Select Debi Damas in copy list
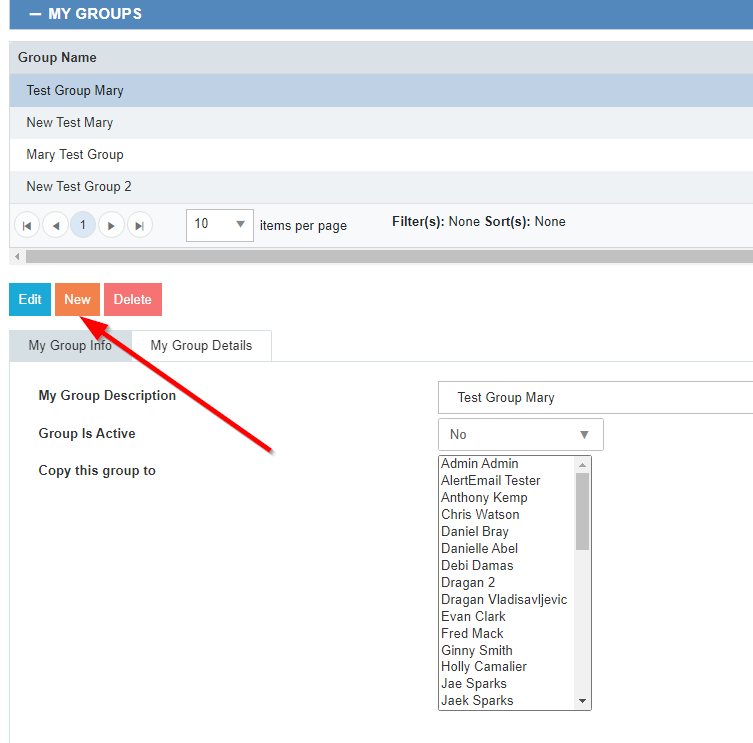Image resolution: width=753 pixels, height=743 pixels. 507,565
